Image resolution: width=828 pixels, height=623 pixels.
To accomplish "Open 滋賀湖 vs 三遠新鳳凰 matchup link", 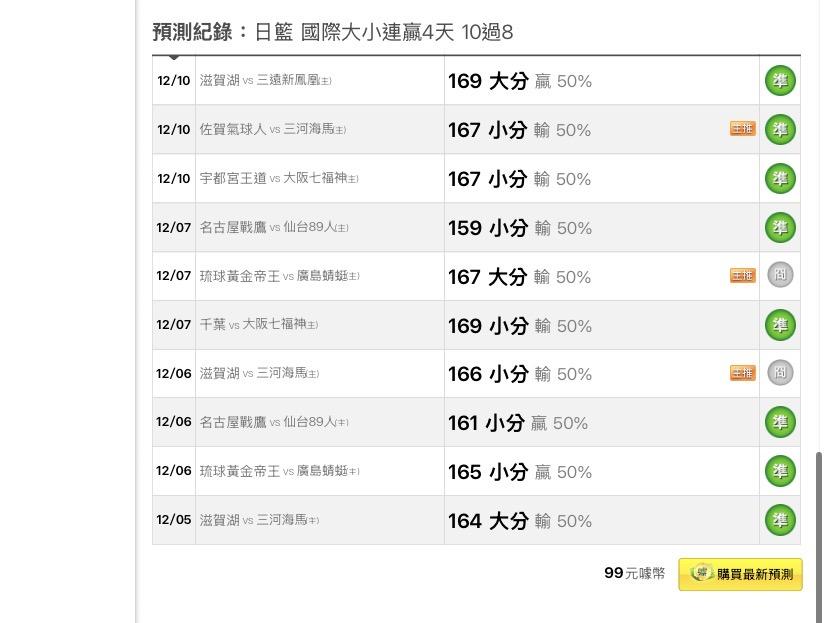I will tap(265, 81).
